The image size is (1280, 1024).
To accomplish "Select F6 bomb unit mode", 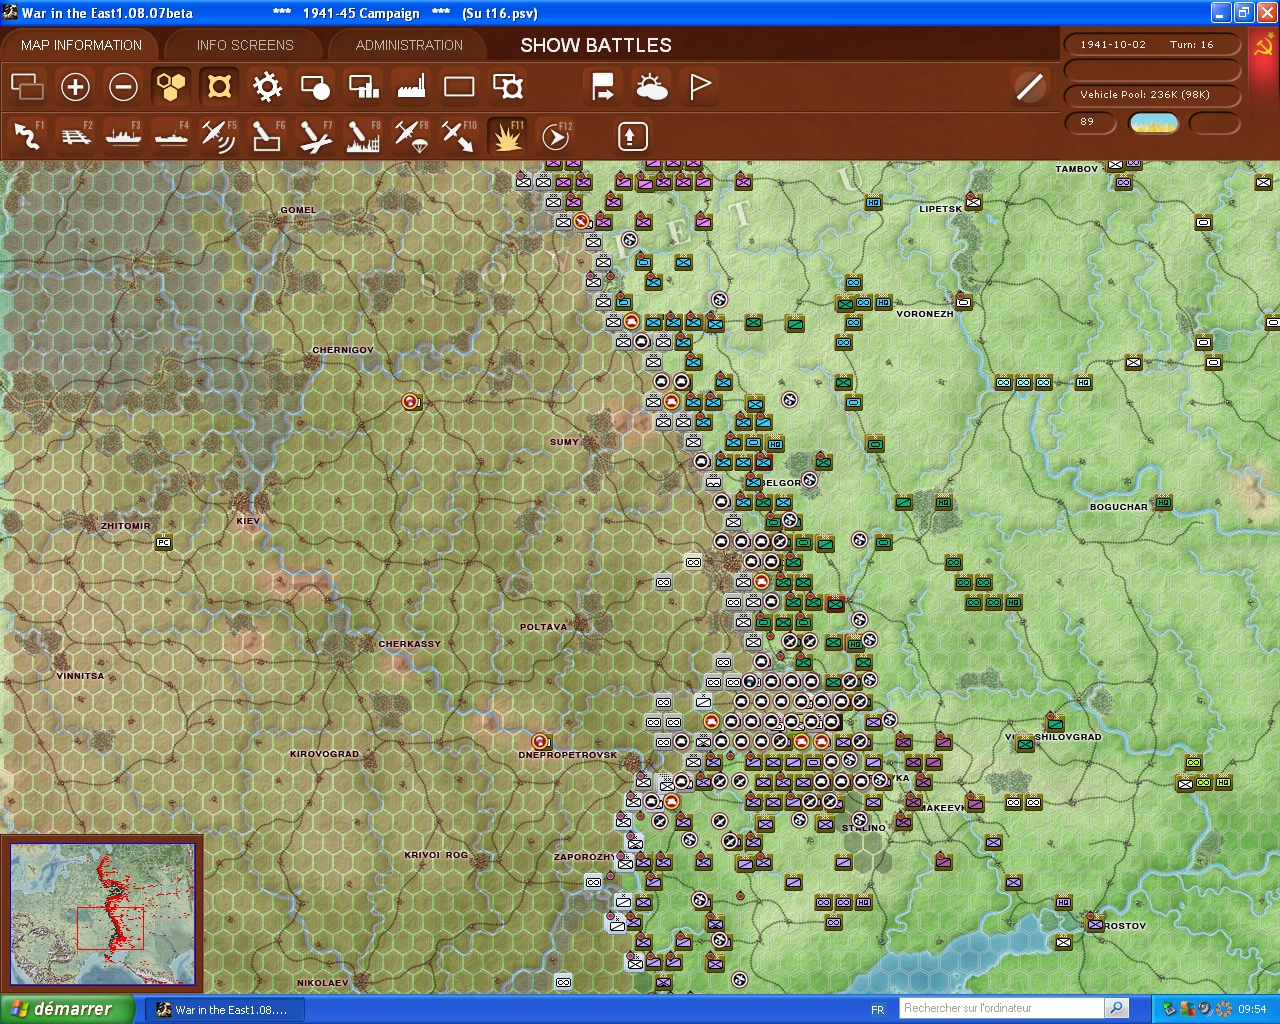I will [267, 136].
